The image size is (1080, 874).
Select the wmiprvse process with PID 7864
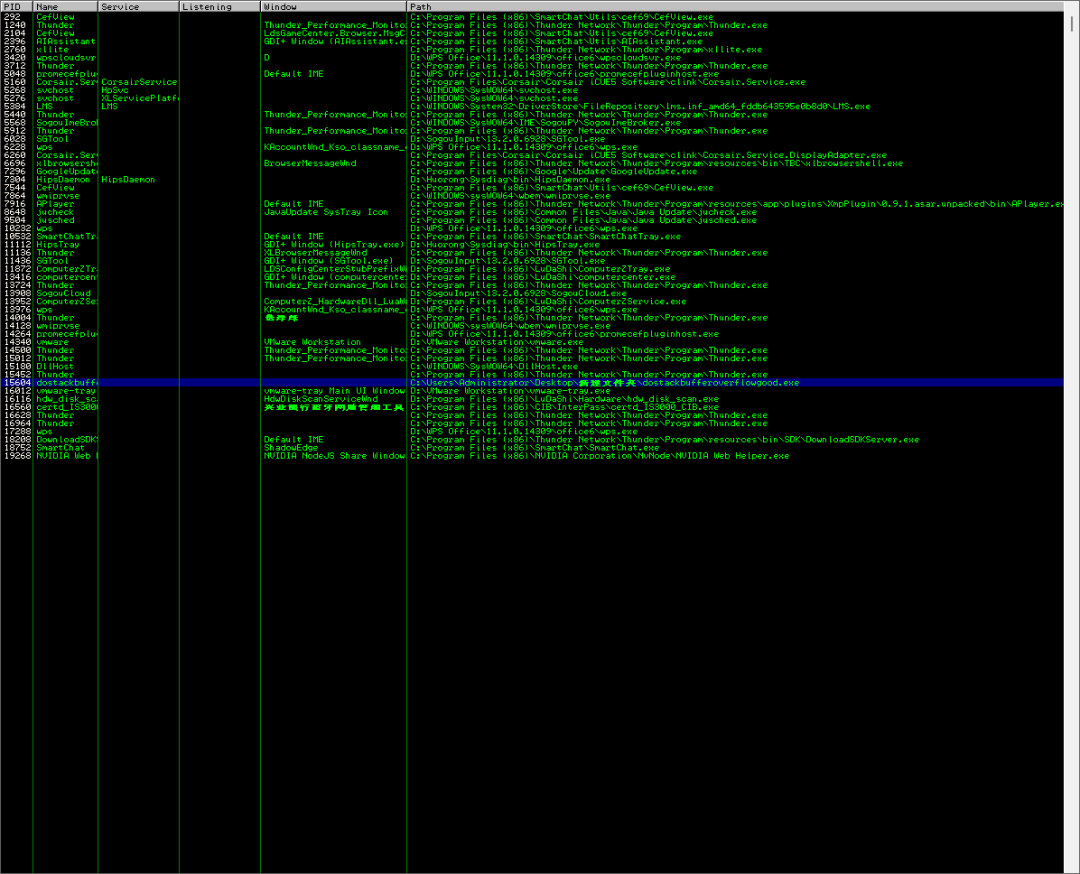[x=532, y=196]
